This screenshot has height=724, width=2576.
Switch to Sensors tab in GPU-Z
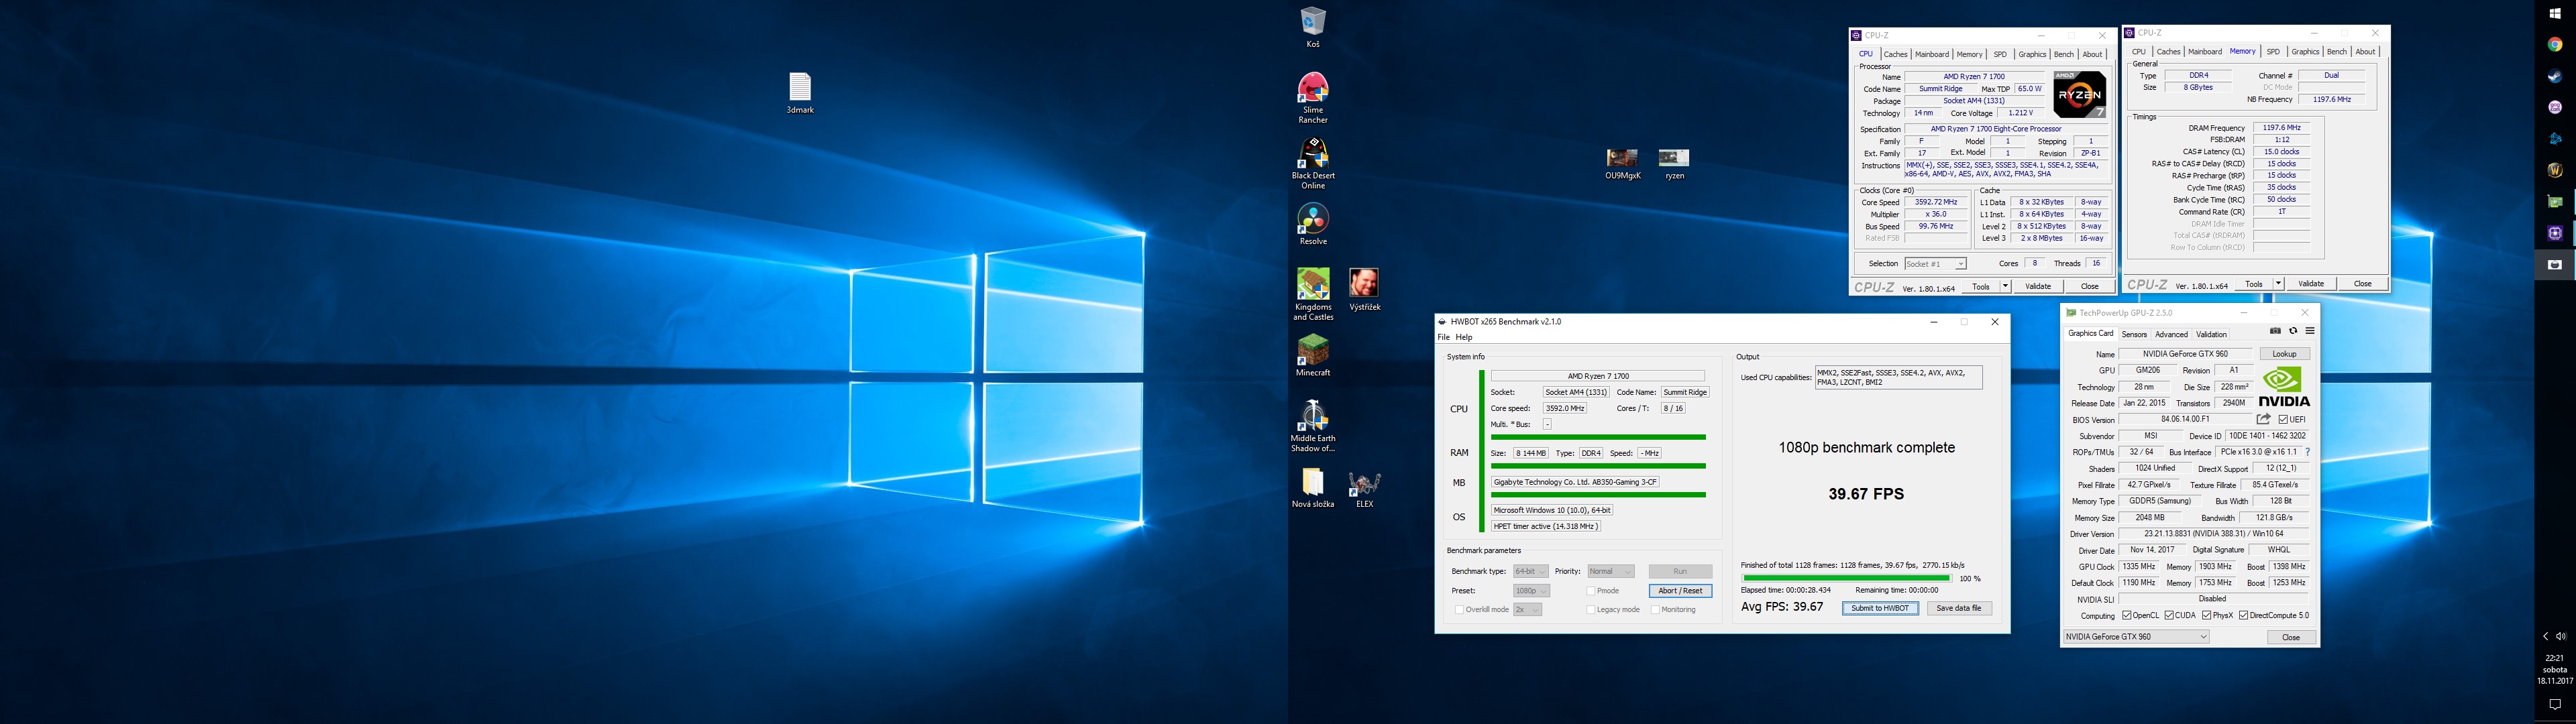(x=2134, y=334)
